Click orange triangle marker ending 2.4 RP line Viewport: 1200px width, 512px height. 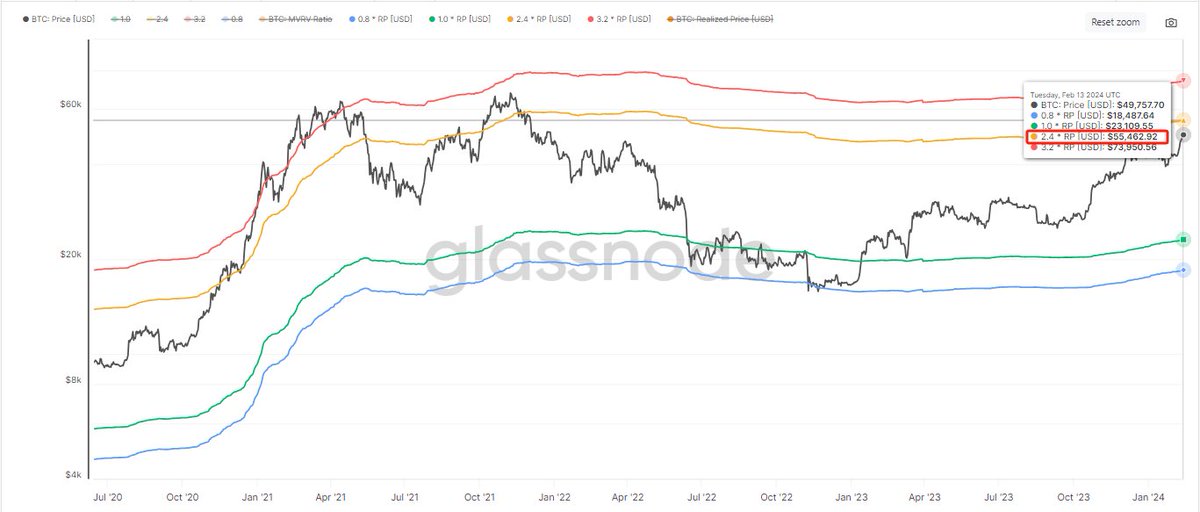(x=1184, y=119)
